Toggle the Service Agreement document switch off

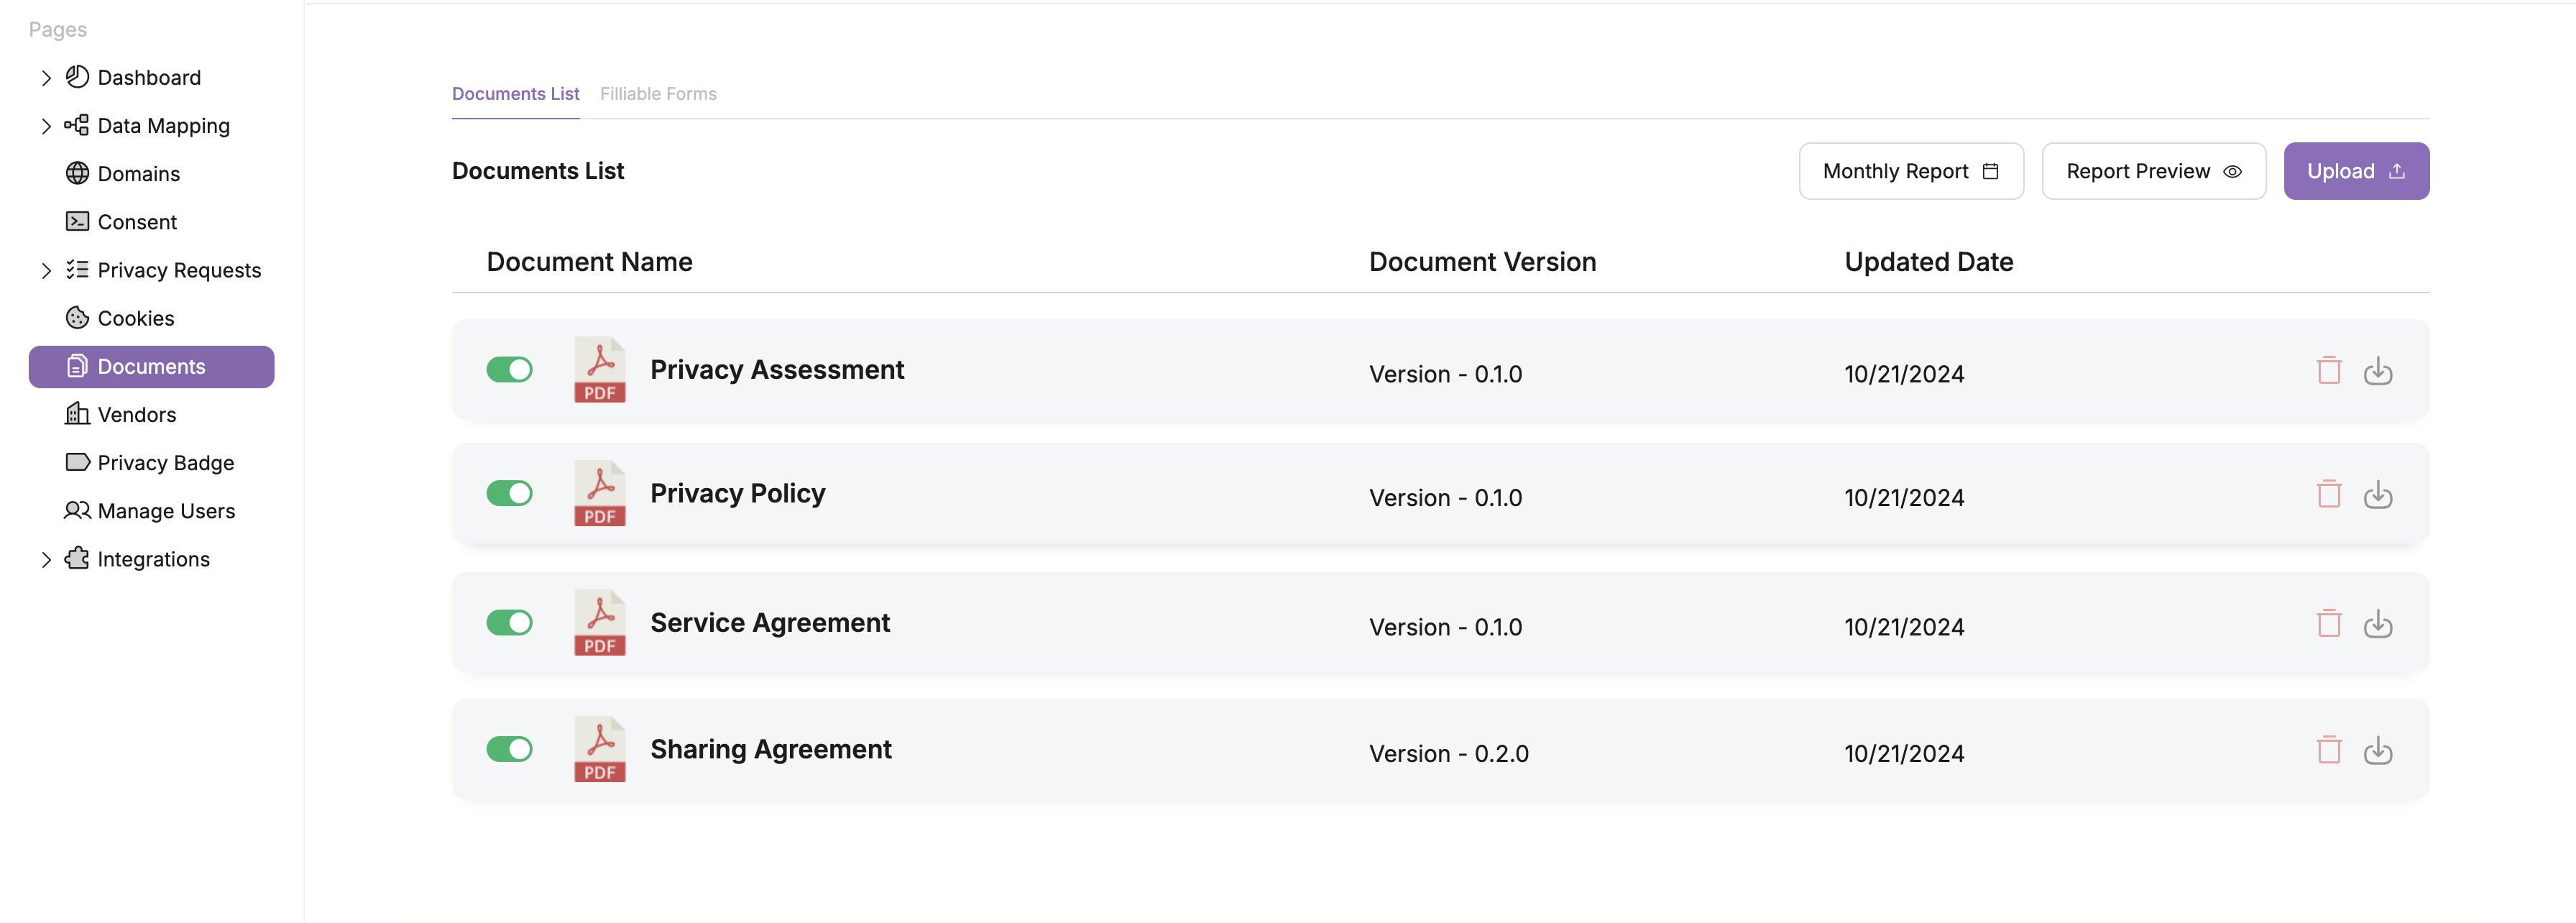click(x=510, y=624)
